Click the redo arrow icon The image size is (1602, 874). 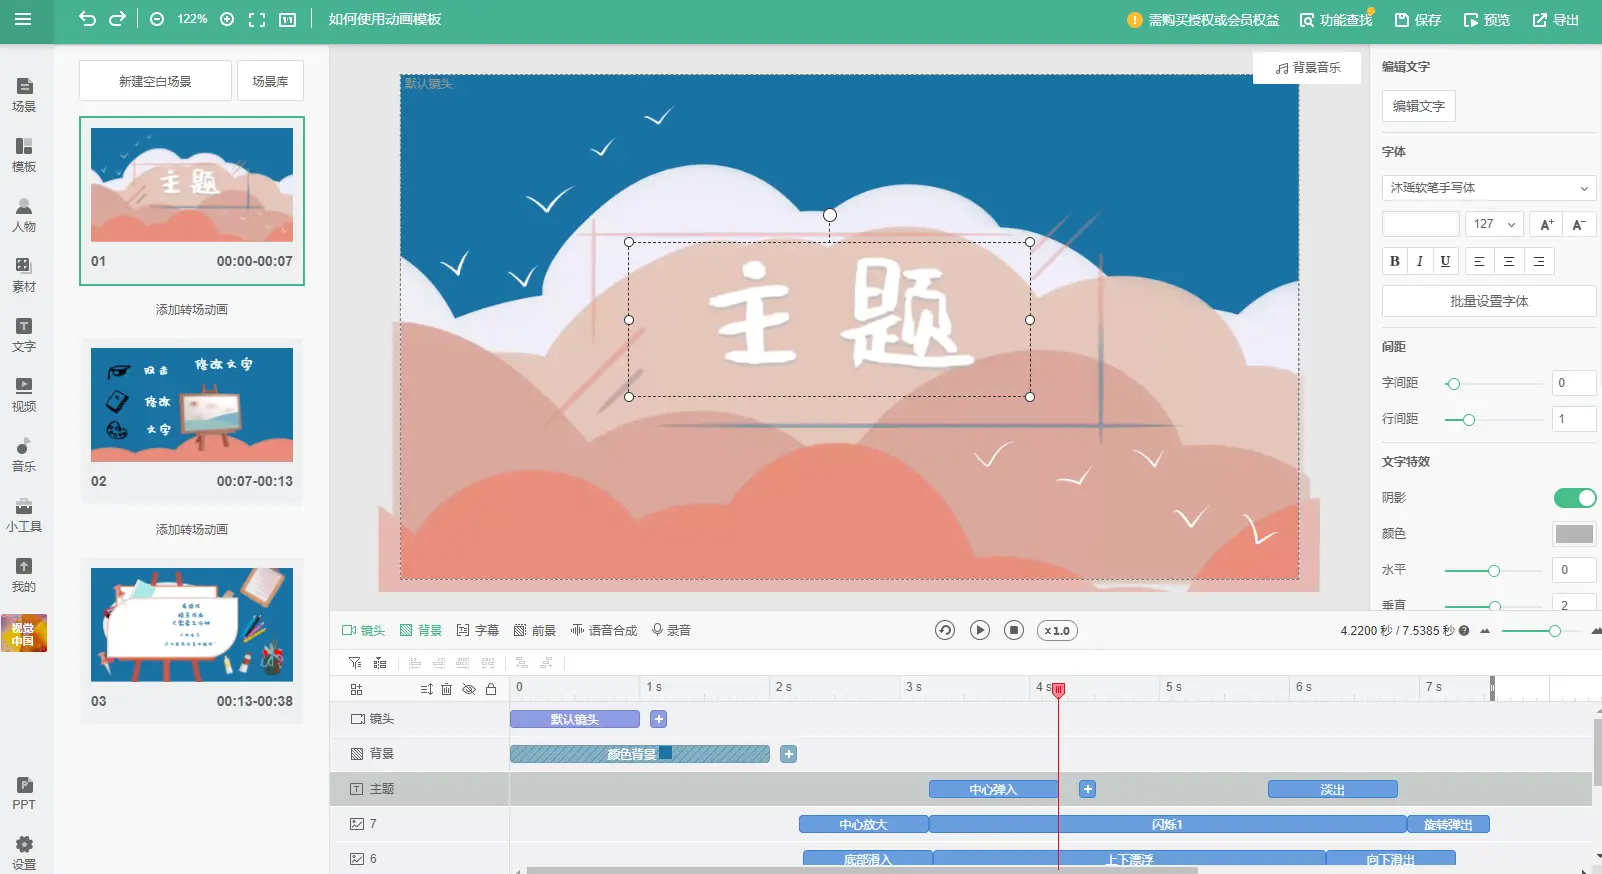[x=117, y=19]
